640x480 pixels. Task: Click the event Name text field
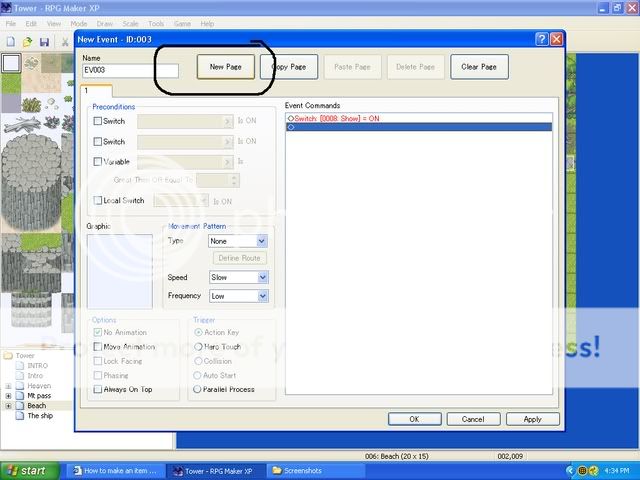click(129, 71)
